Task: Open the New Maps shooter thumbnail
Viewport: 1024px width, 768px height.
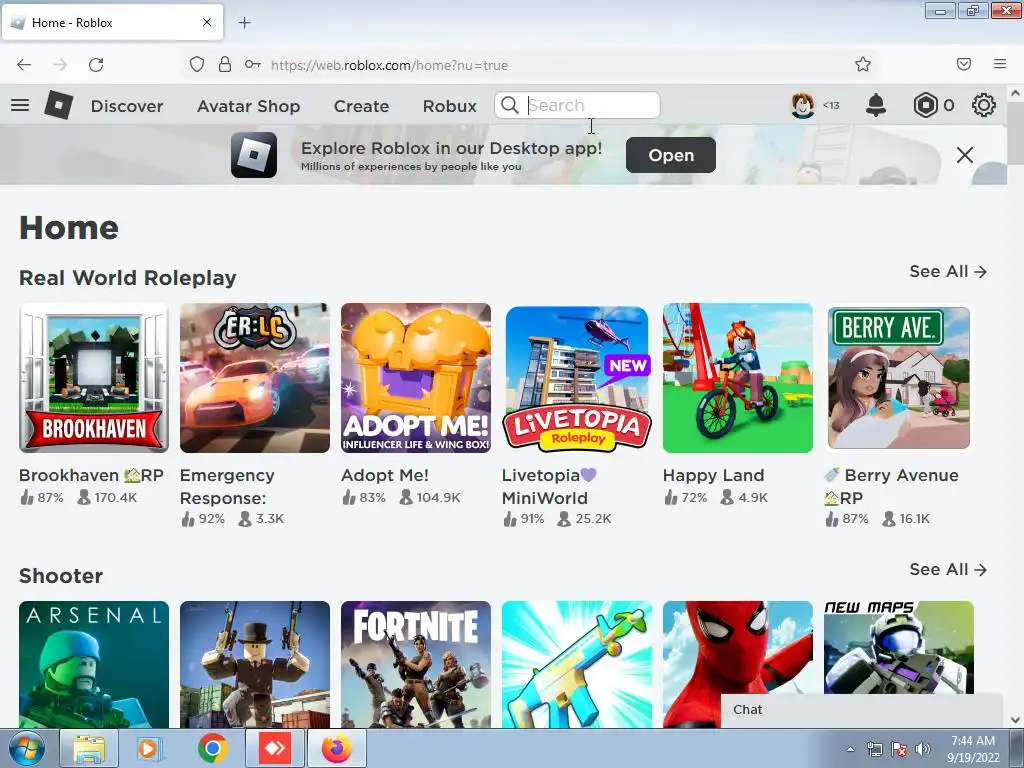Action: click(x=899, y=647)
